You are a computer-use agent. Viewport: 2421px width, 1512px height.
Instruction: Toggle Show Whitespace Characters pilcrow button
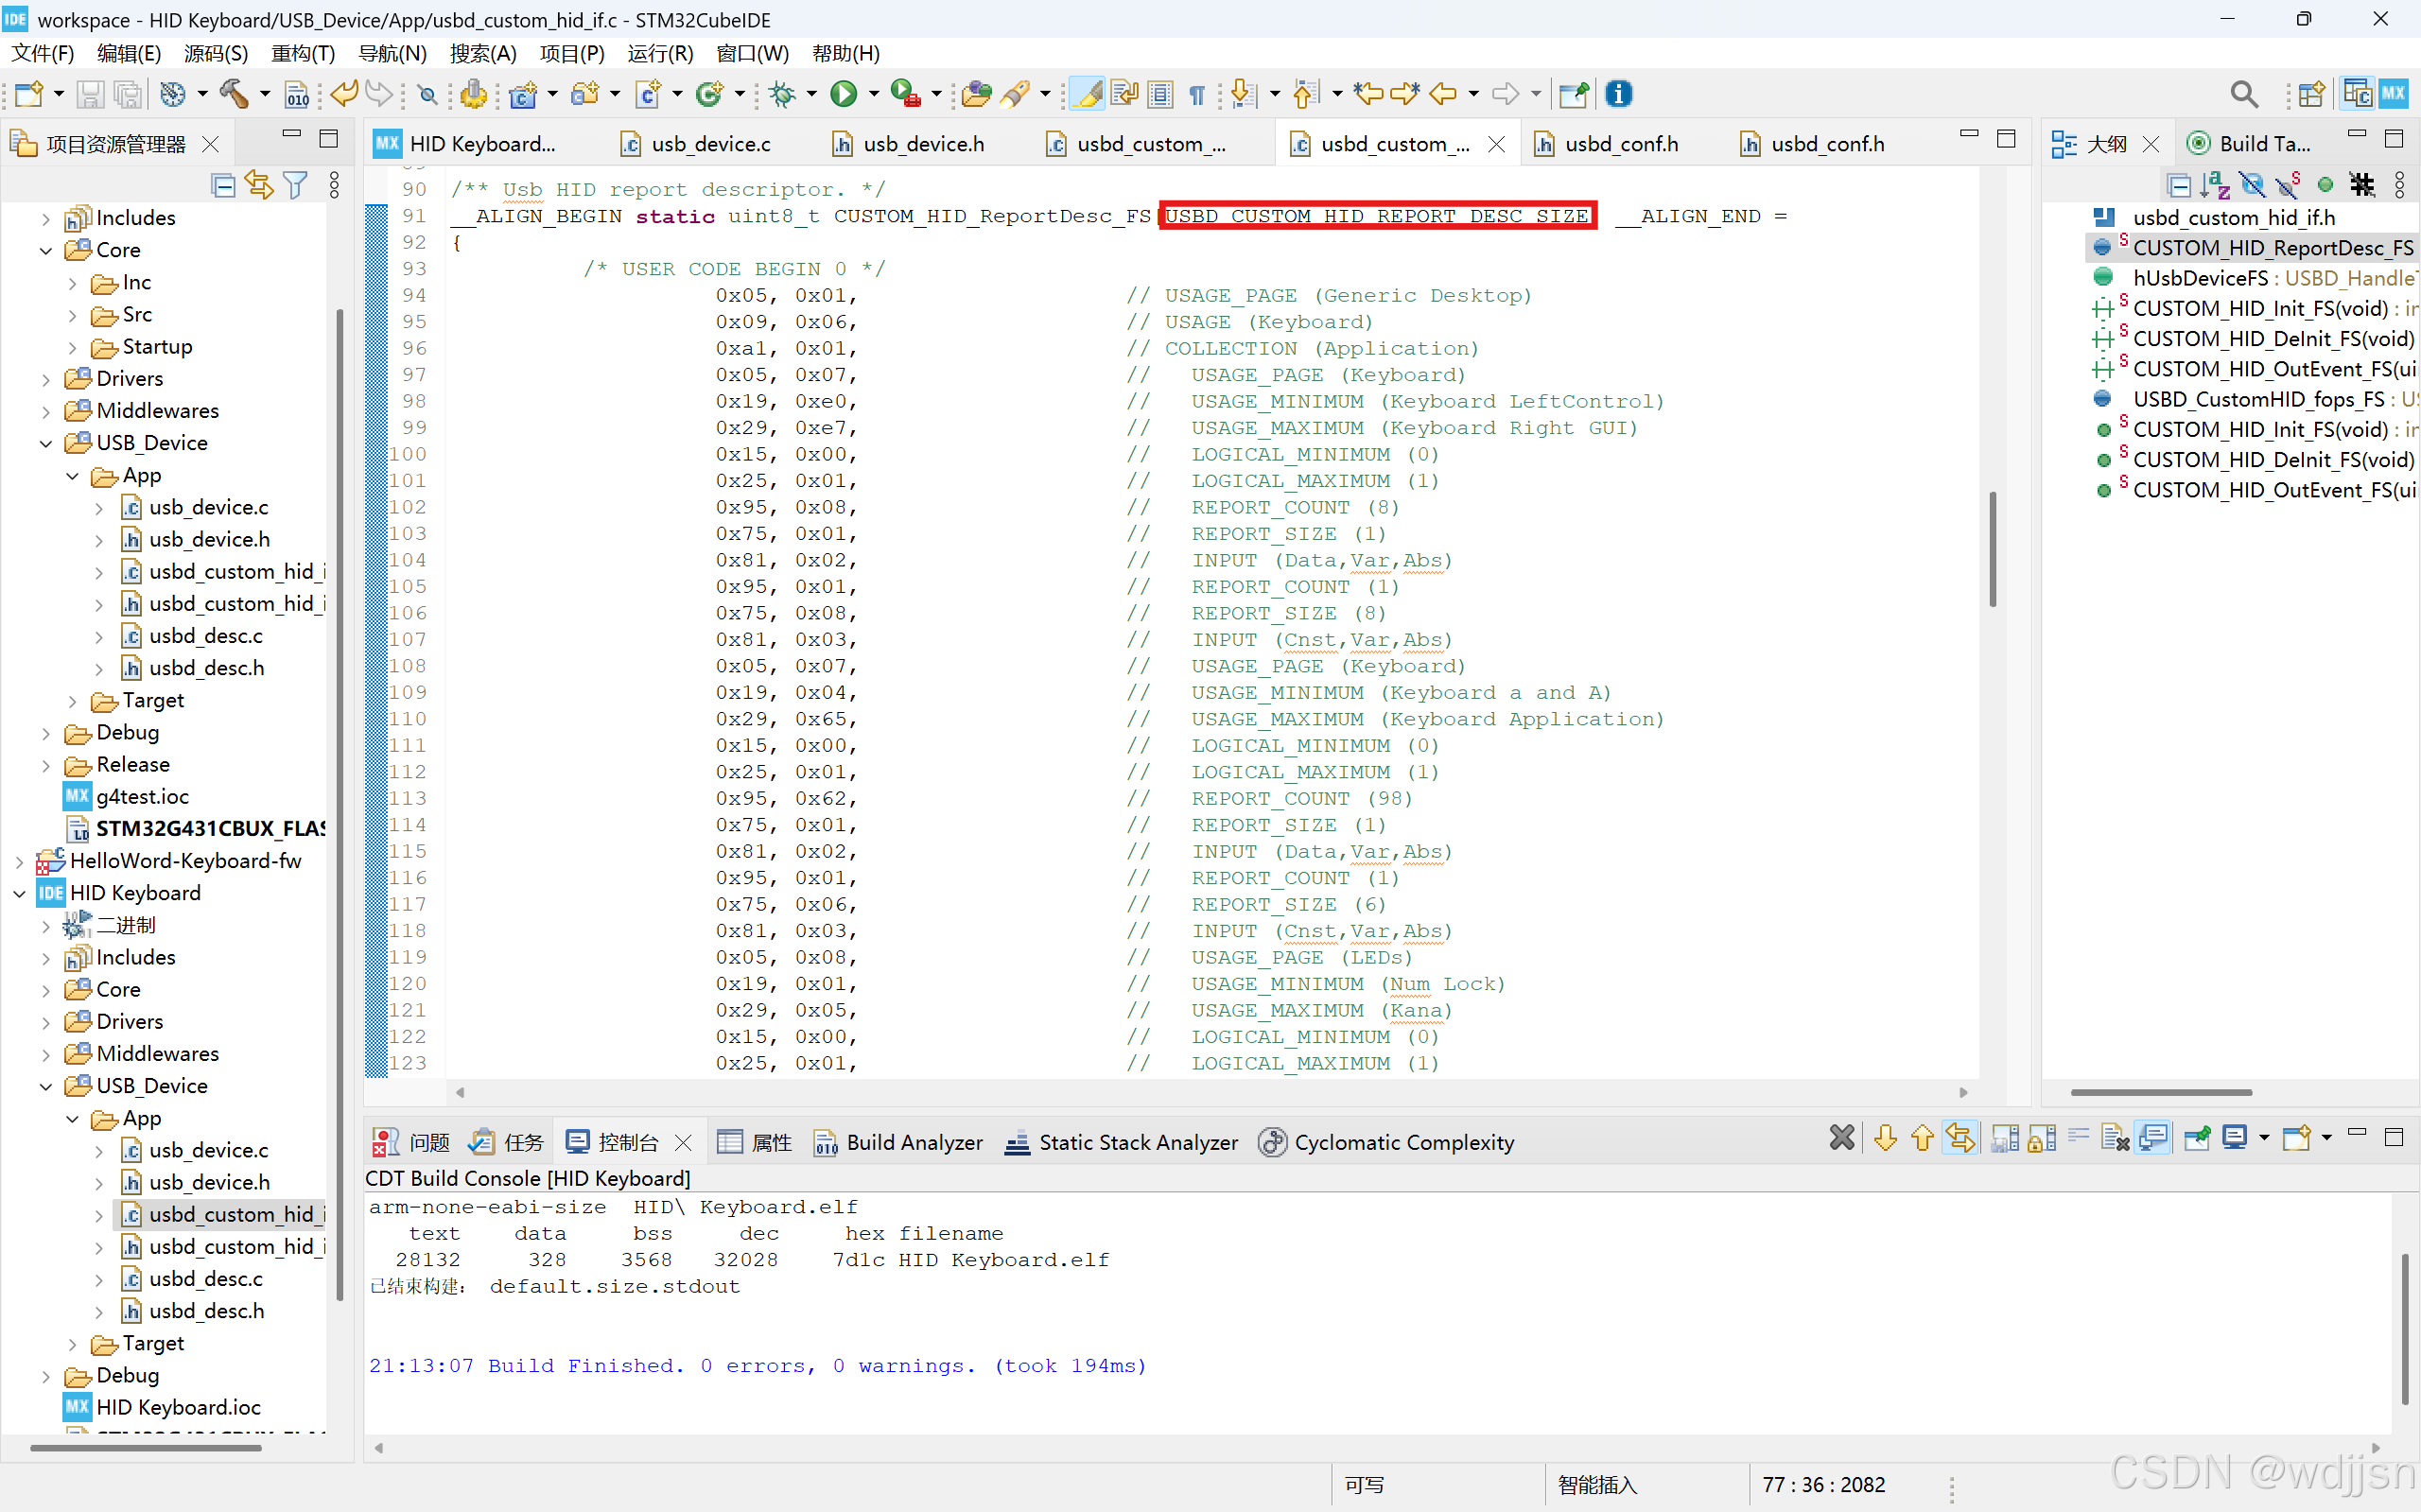pos(1197,94)
